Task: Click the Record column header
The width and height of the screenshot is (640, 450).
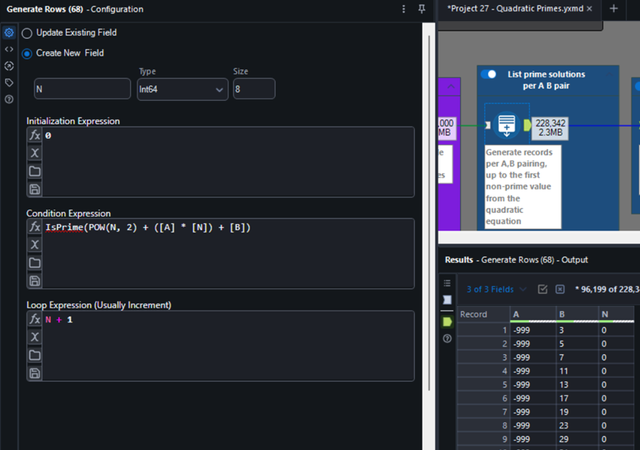Action: [483, 314]
